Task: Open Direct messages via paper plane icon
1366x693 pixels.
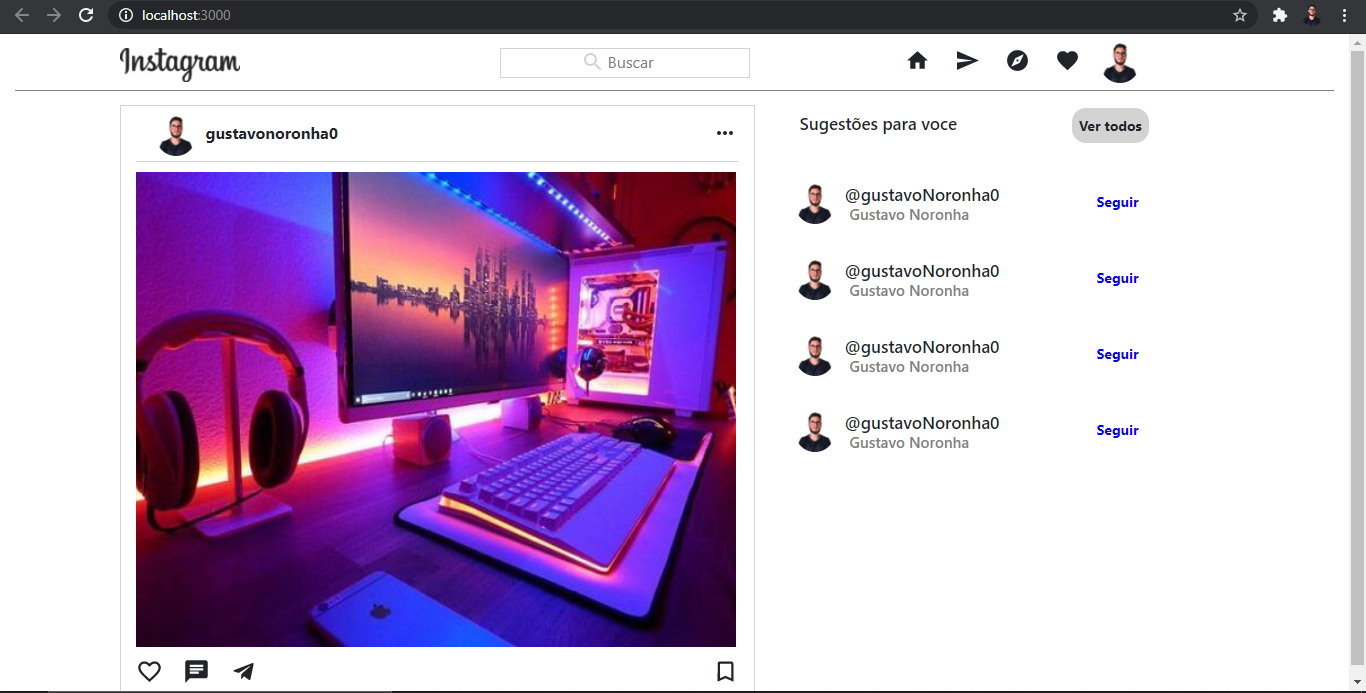Action: 967,60
